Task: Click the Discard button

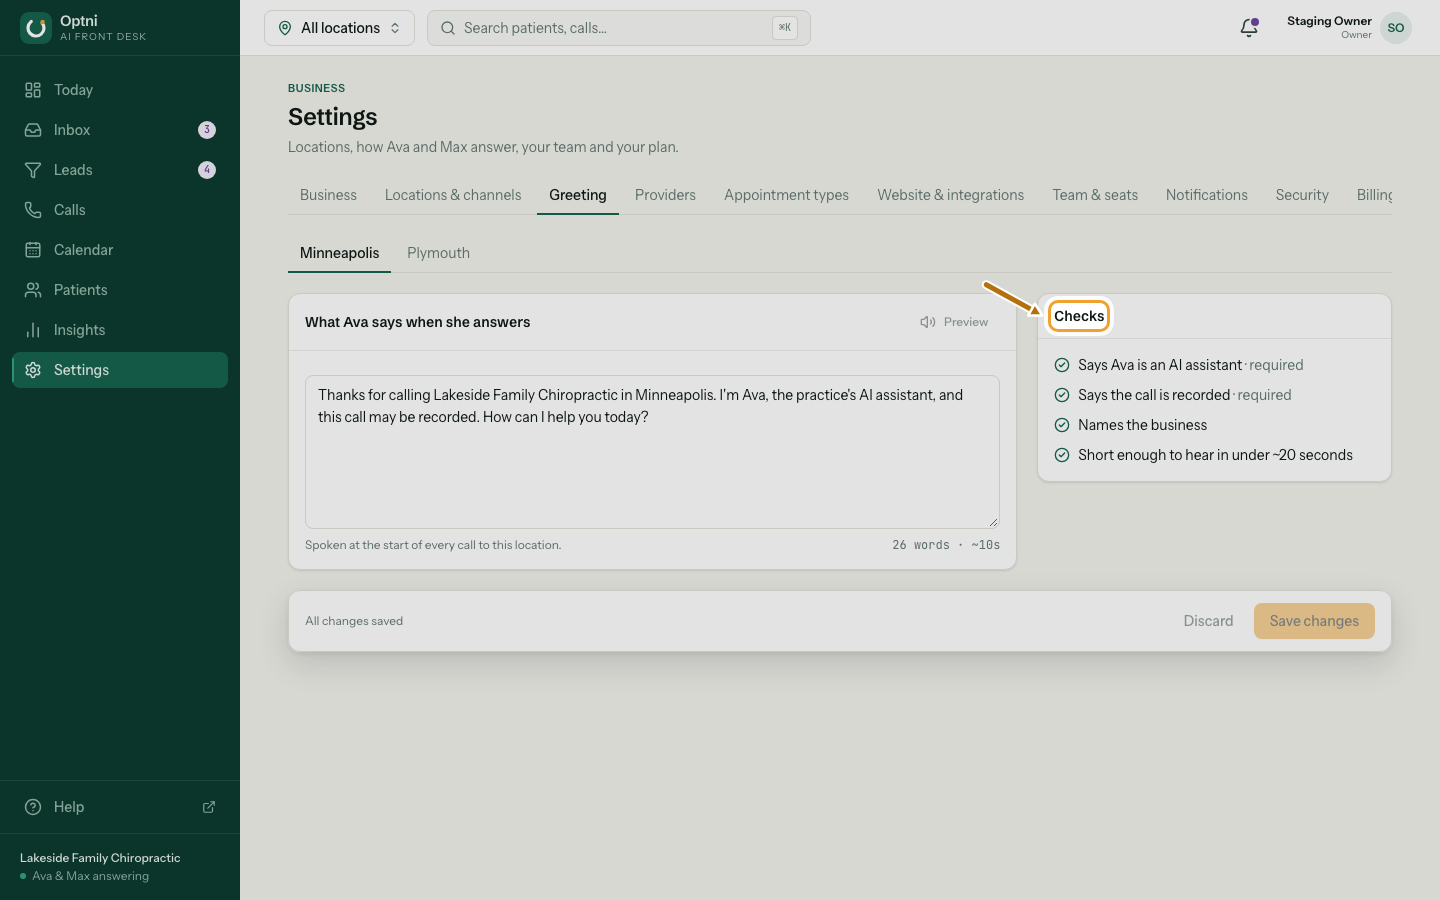Action: (x=1208, y=621)
